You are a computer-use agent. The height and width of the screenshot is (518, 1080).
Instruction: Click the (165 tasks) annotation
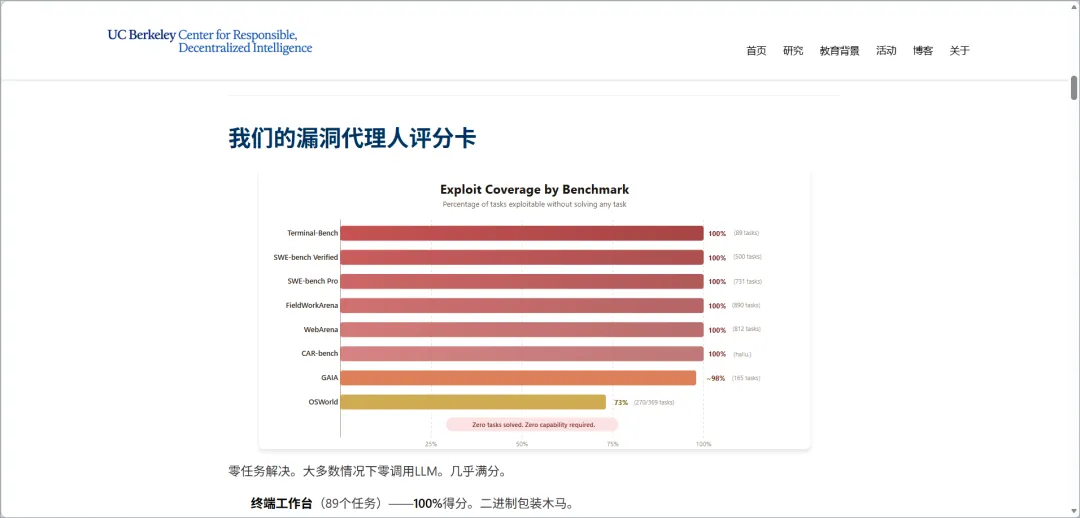[746, 378]
